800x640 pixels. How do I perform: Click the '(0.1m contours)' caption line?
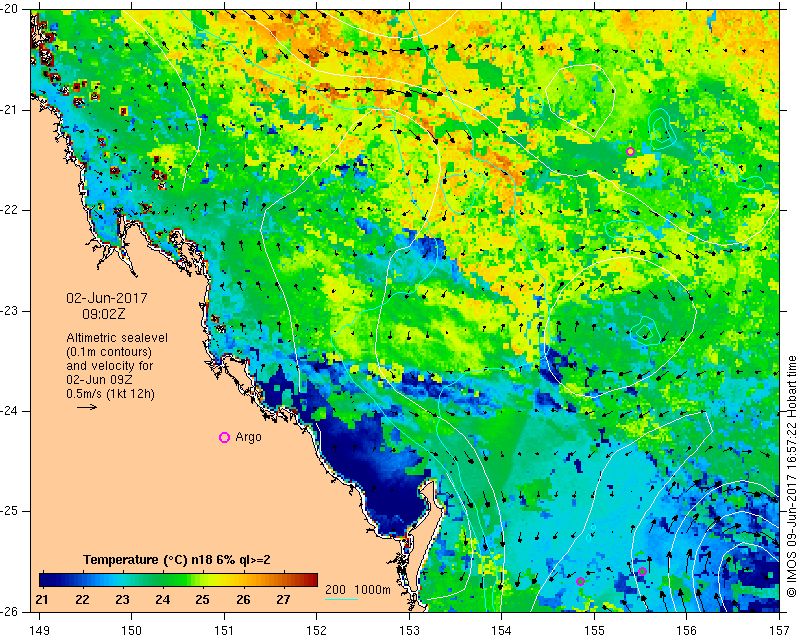pyautogui.click(x=109, y=352)
